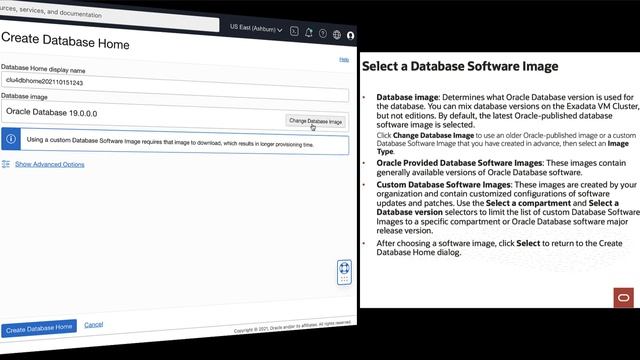Click the copyright footer text
Screen dimensions: 640x360
pos(292,327)
